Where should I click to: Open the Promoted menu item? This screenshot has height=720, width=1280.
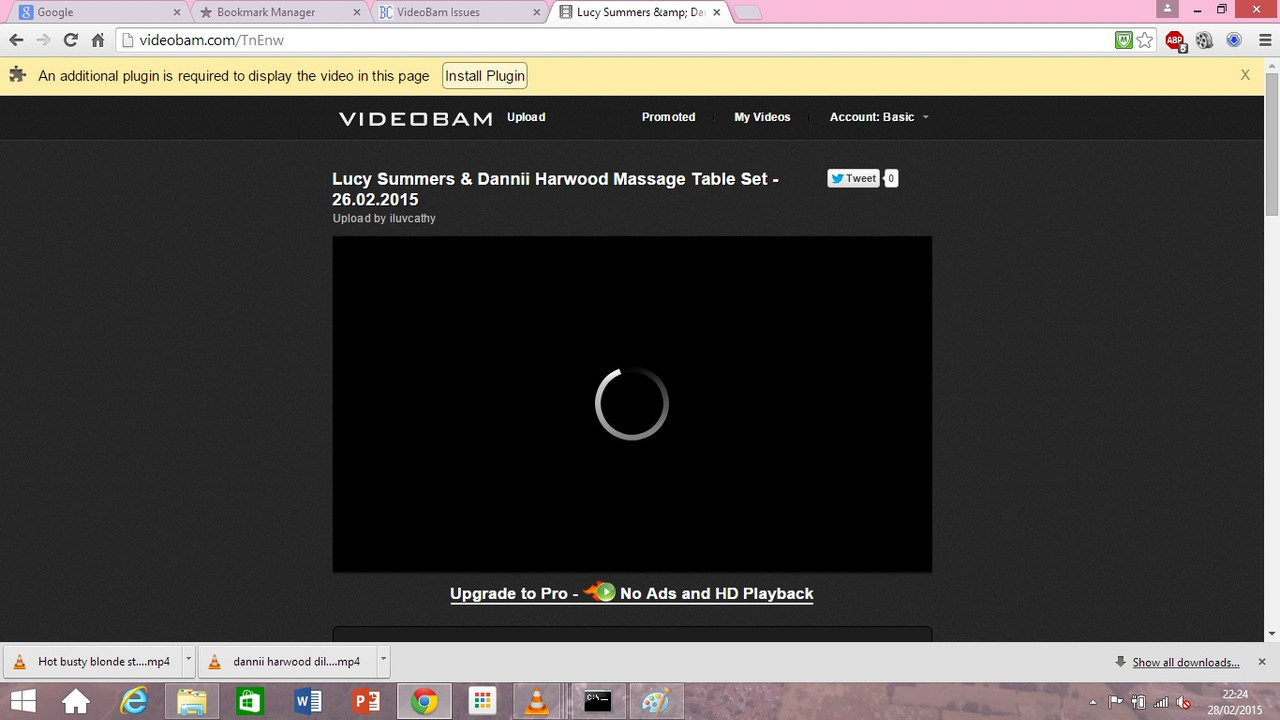[x=668, y=117]
